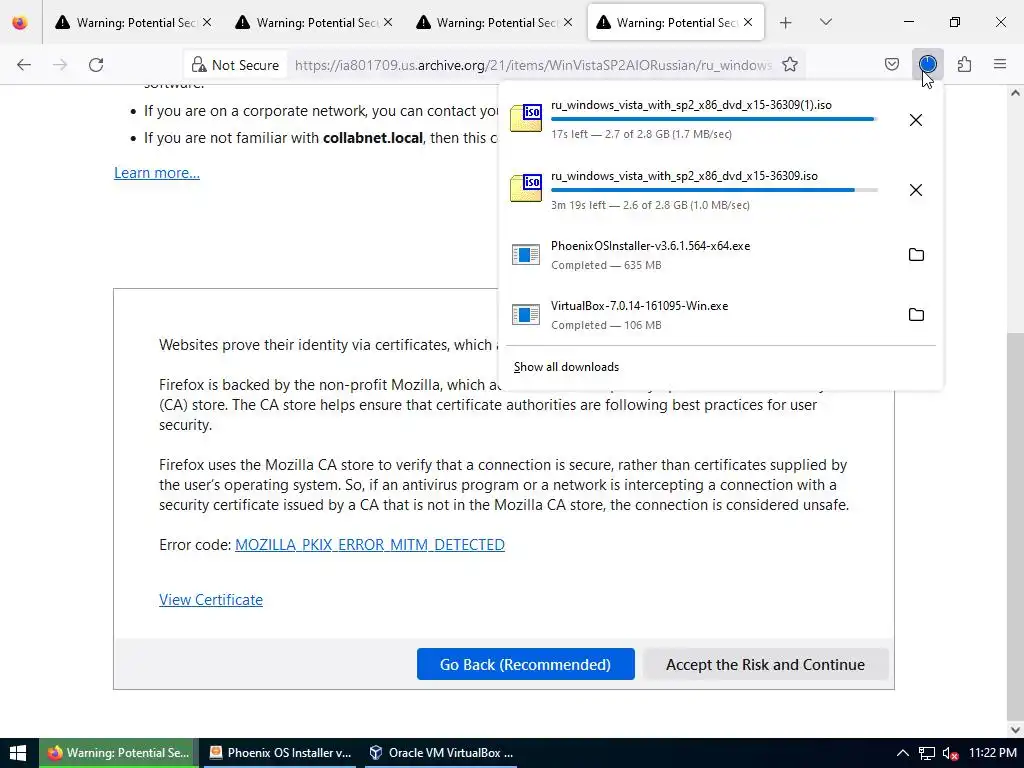This screenshot has width=1024, height=768.
Task: Cancel the 36309(1).iso download
Action: (x=916, y=120)
